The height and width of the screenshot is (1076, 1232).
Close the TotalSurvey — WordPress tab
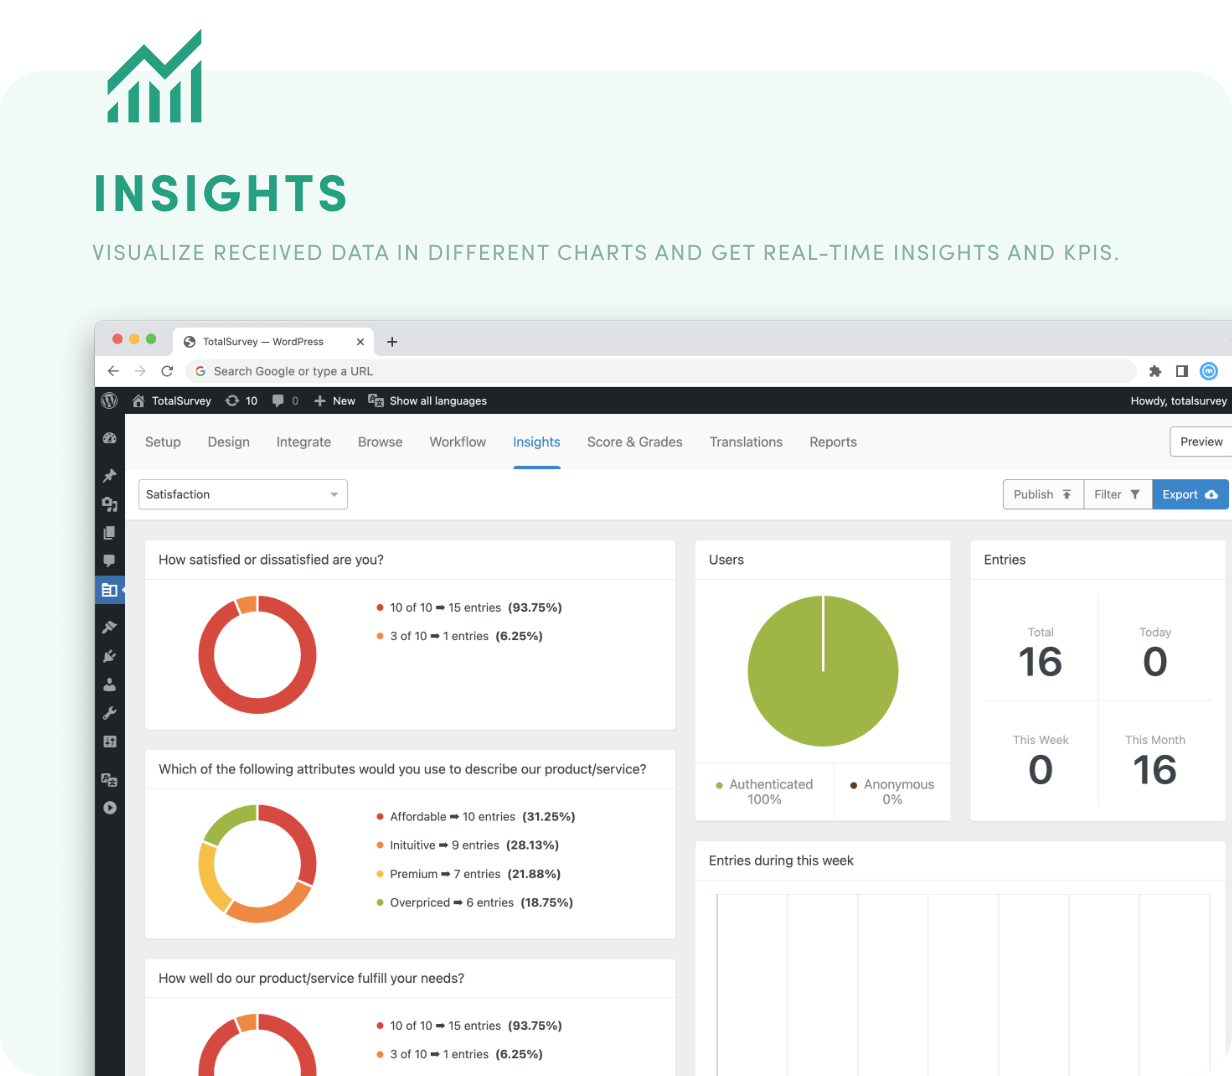pos(360,342)
